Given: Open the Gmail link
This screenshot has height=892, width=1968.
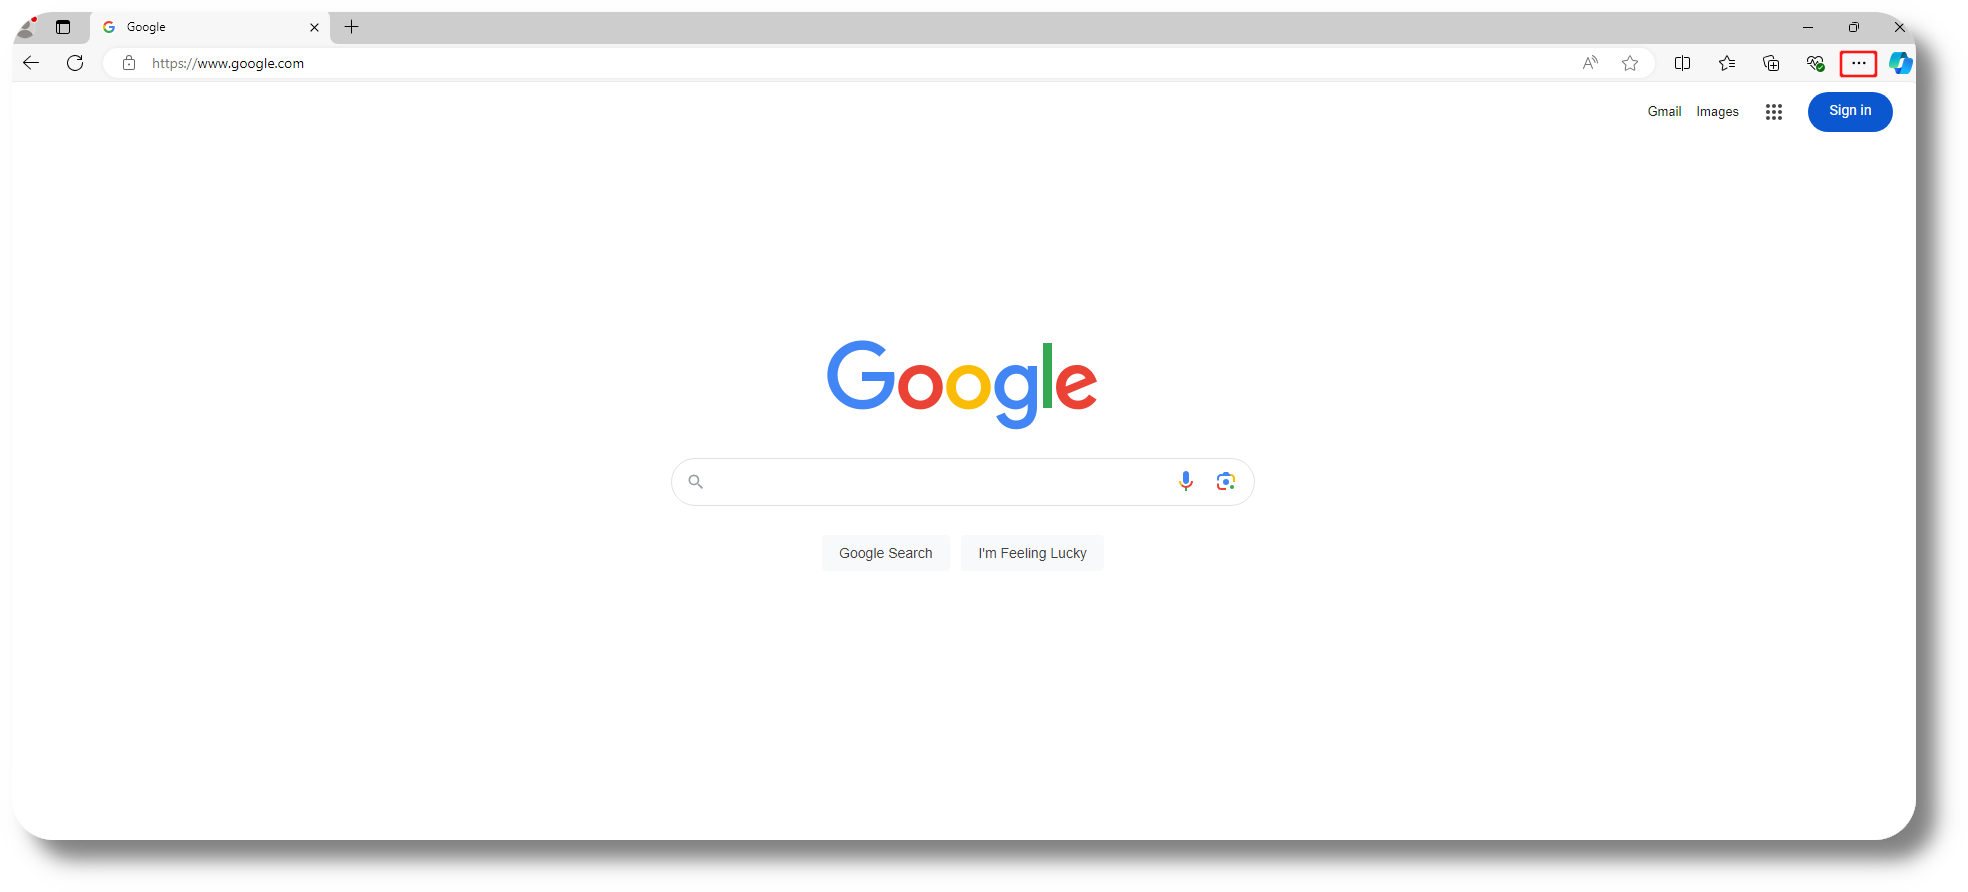Looking at the screenshot, I should point(1664,112).
